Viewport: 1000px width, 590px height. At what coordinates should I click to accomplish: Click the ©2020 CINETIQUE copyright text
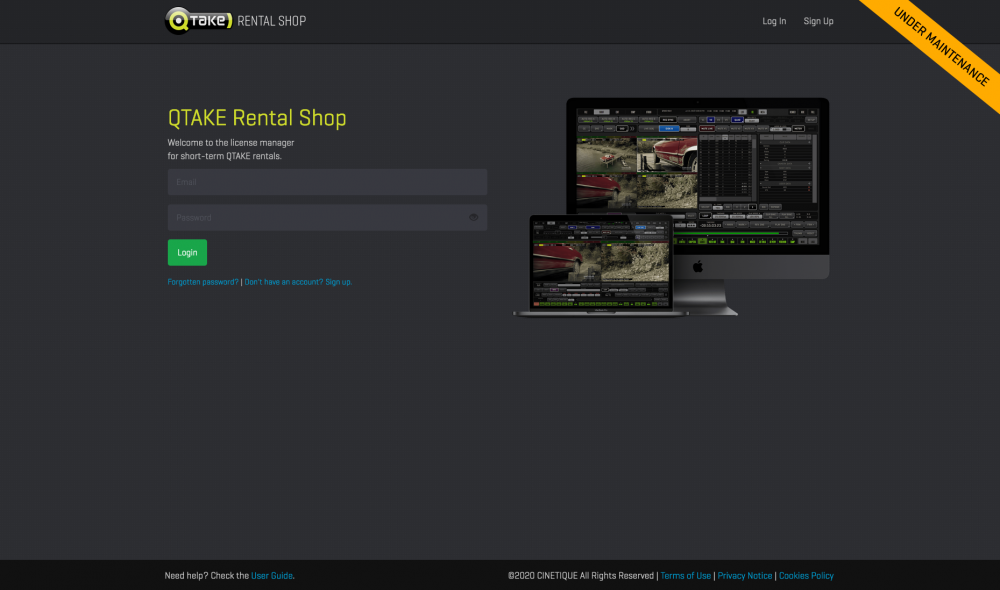click(580, 576)
